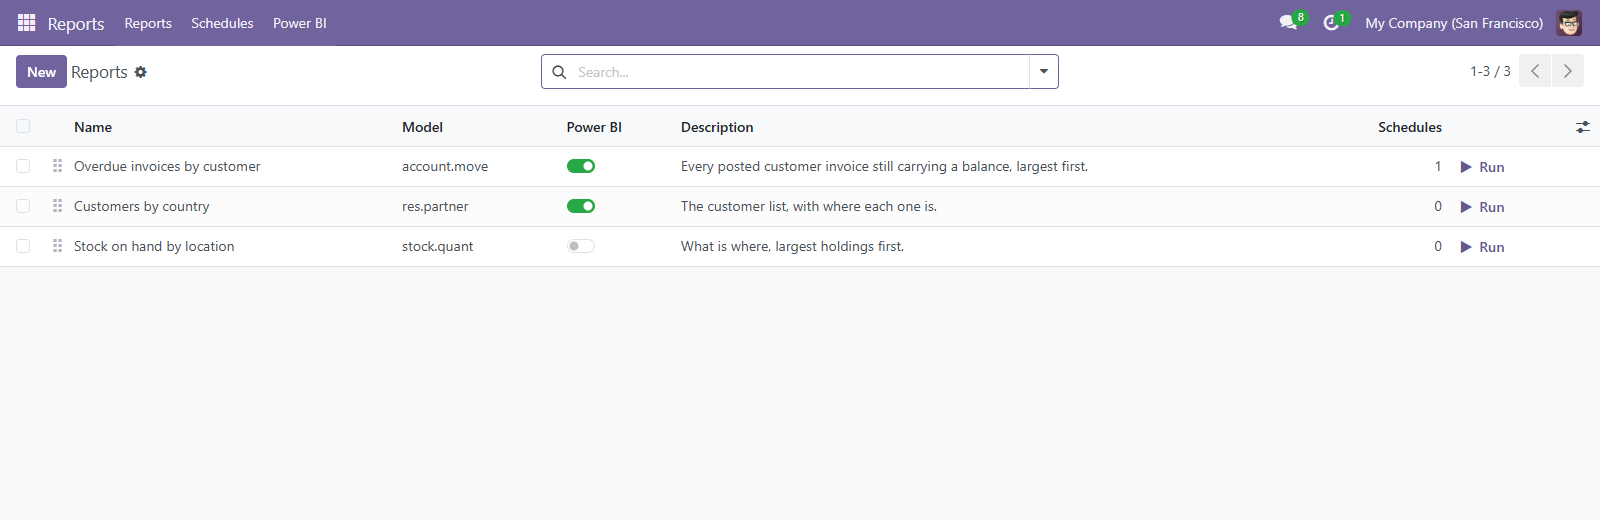Sort by the Power BI column header

click(x=594, y=127)
